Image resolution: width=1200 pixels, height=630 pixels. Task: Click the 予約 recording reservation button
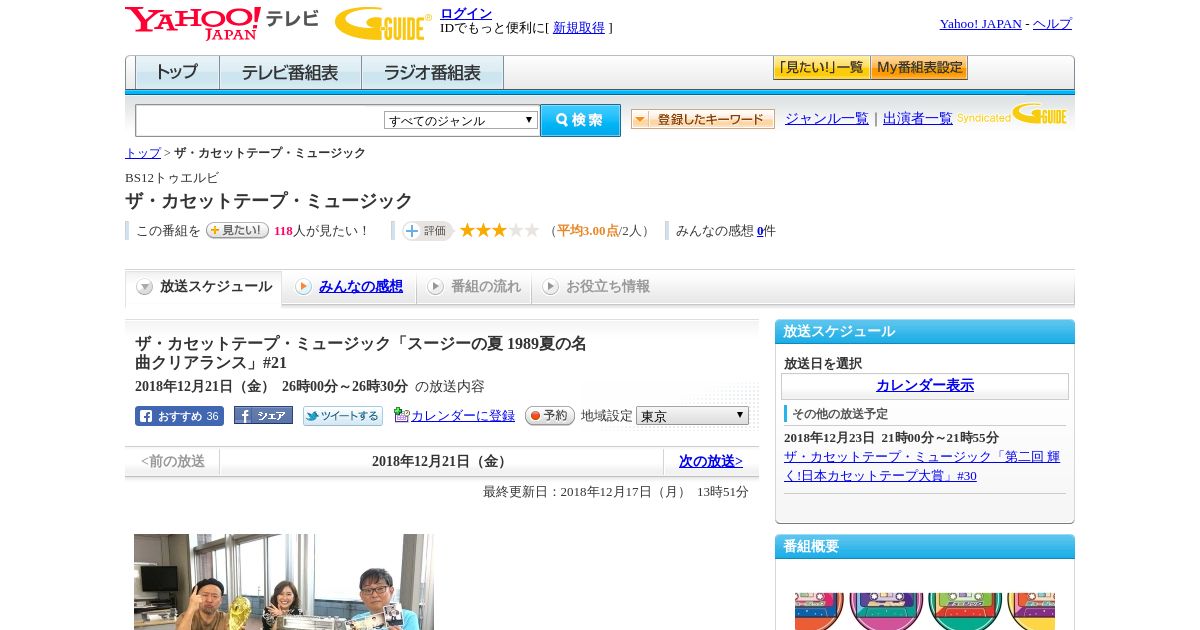tap(550, 416)
